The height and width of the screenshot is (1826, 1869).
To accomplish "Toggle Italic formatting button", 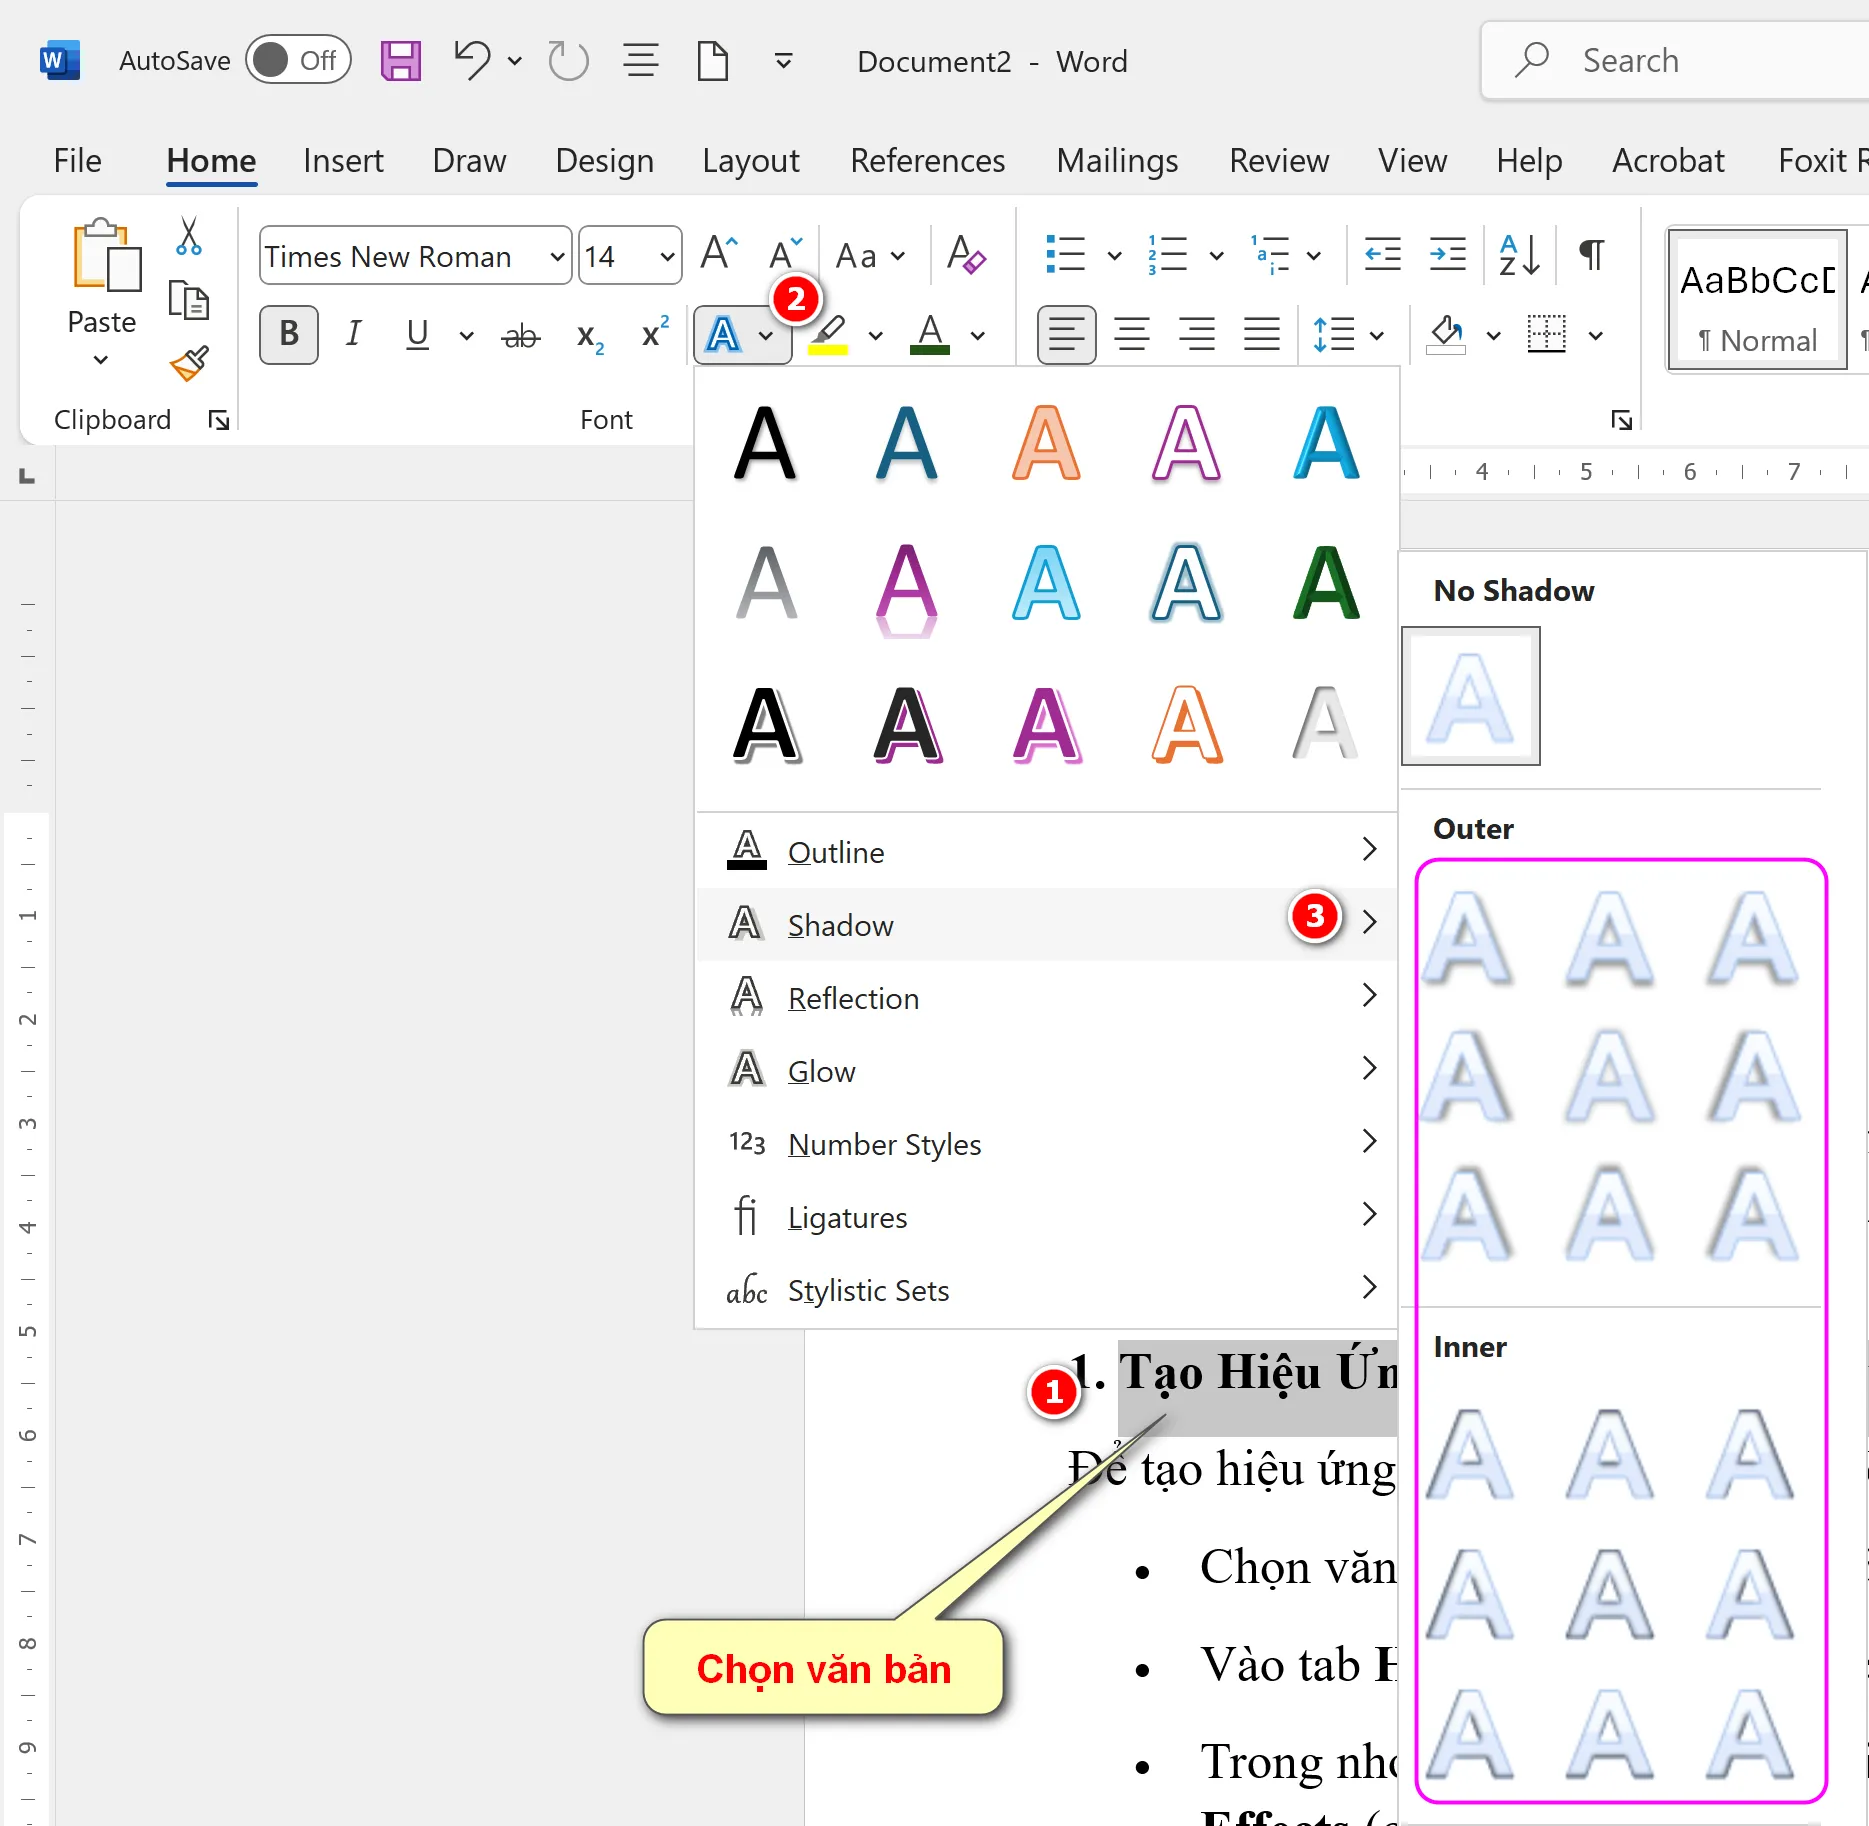I will coord(353,335).
